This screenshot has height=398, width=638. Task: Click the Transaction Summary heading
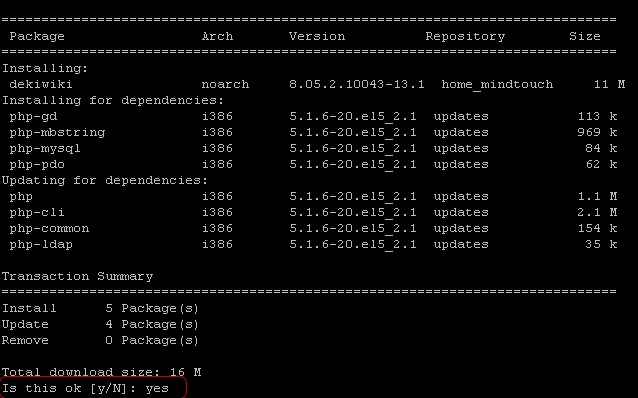[77, 276]
